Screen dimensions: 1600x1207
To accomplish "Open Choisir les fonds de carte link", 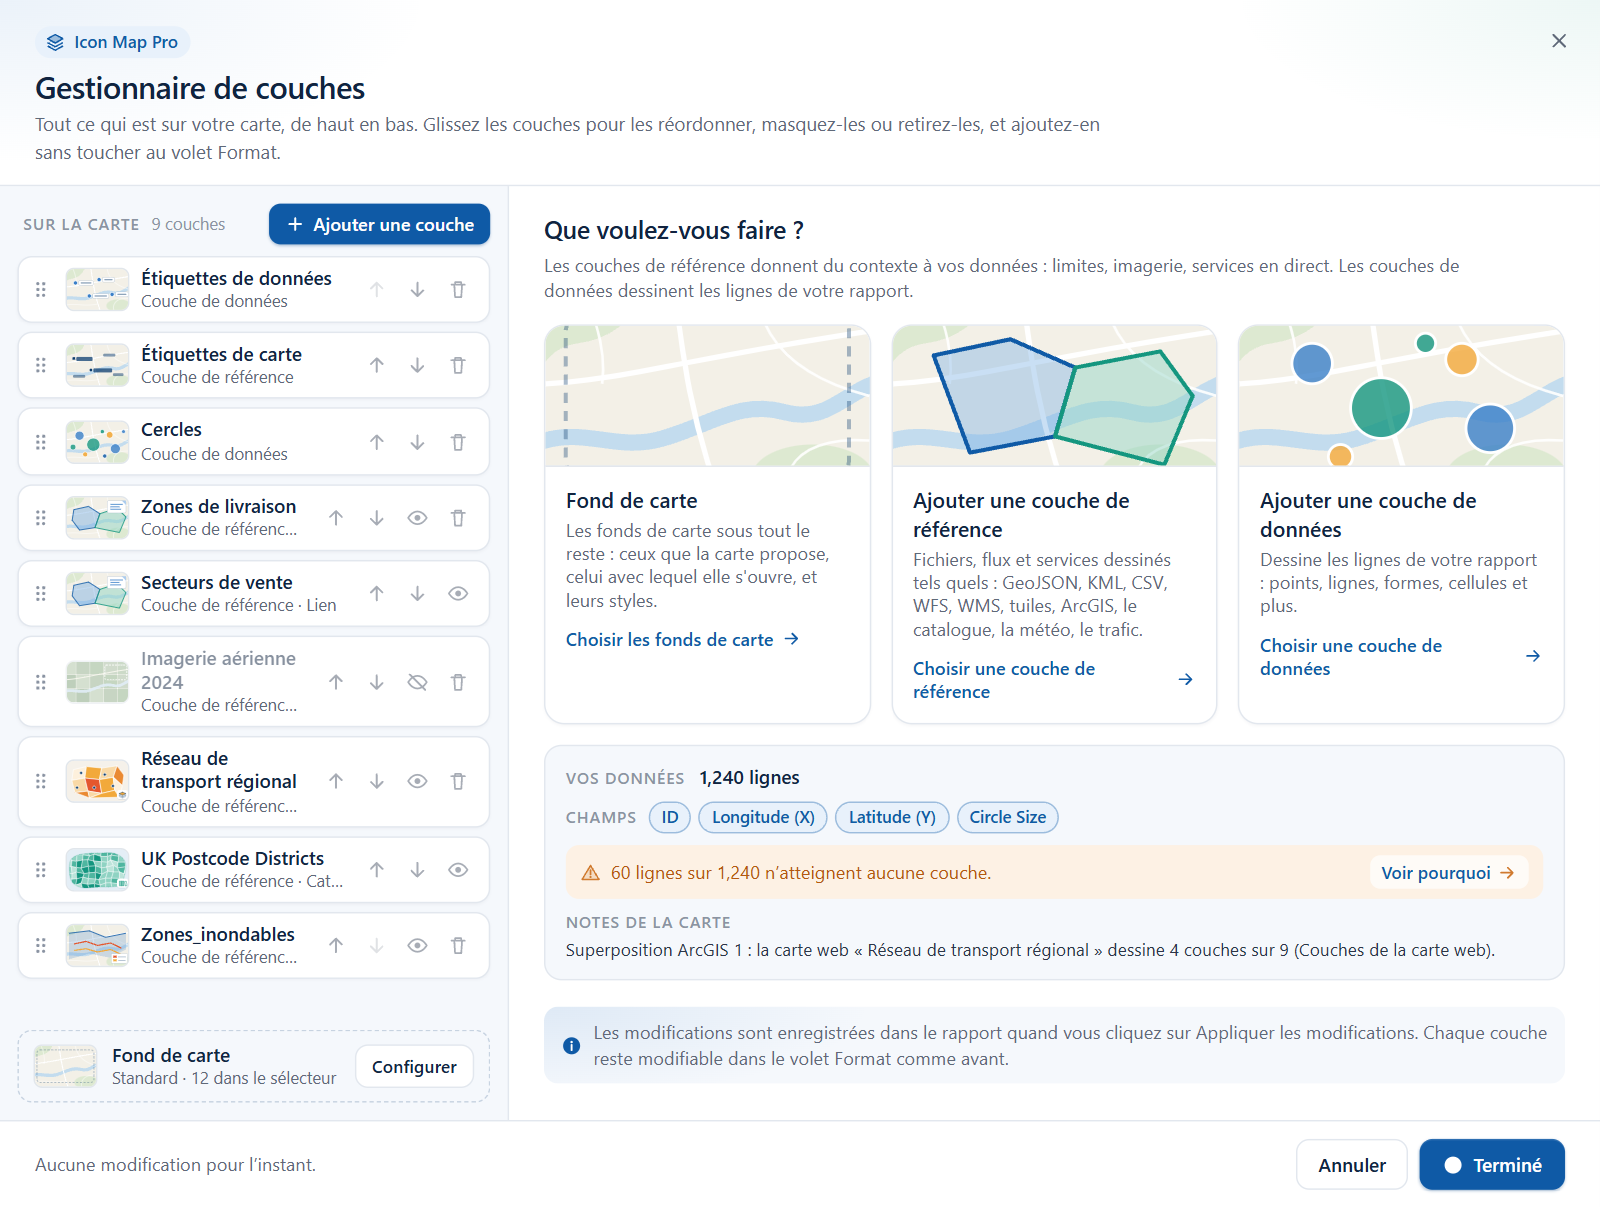I will pyautogui.click(x=682, y=640).
